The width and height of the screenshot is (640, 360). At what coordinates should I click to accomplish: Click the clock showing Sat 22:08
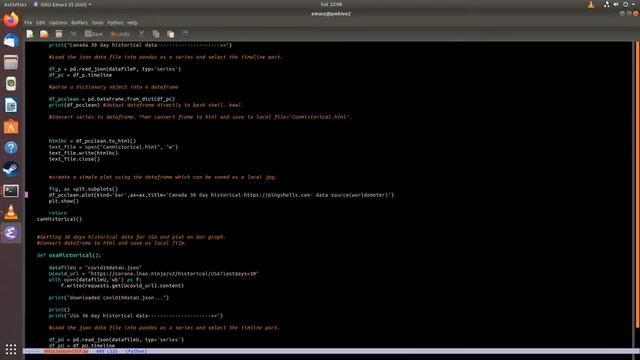331,4
